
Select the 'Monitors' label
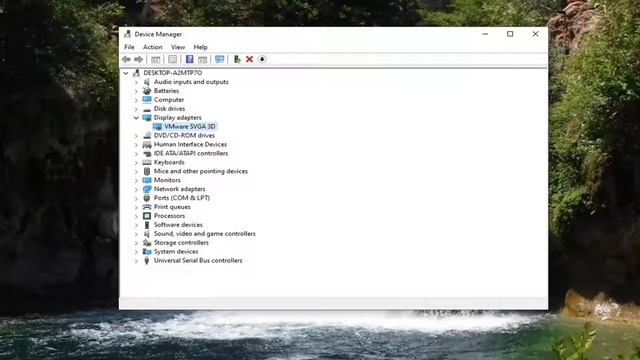[167, 180]
